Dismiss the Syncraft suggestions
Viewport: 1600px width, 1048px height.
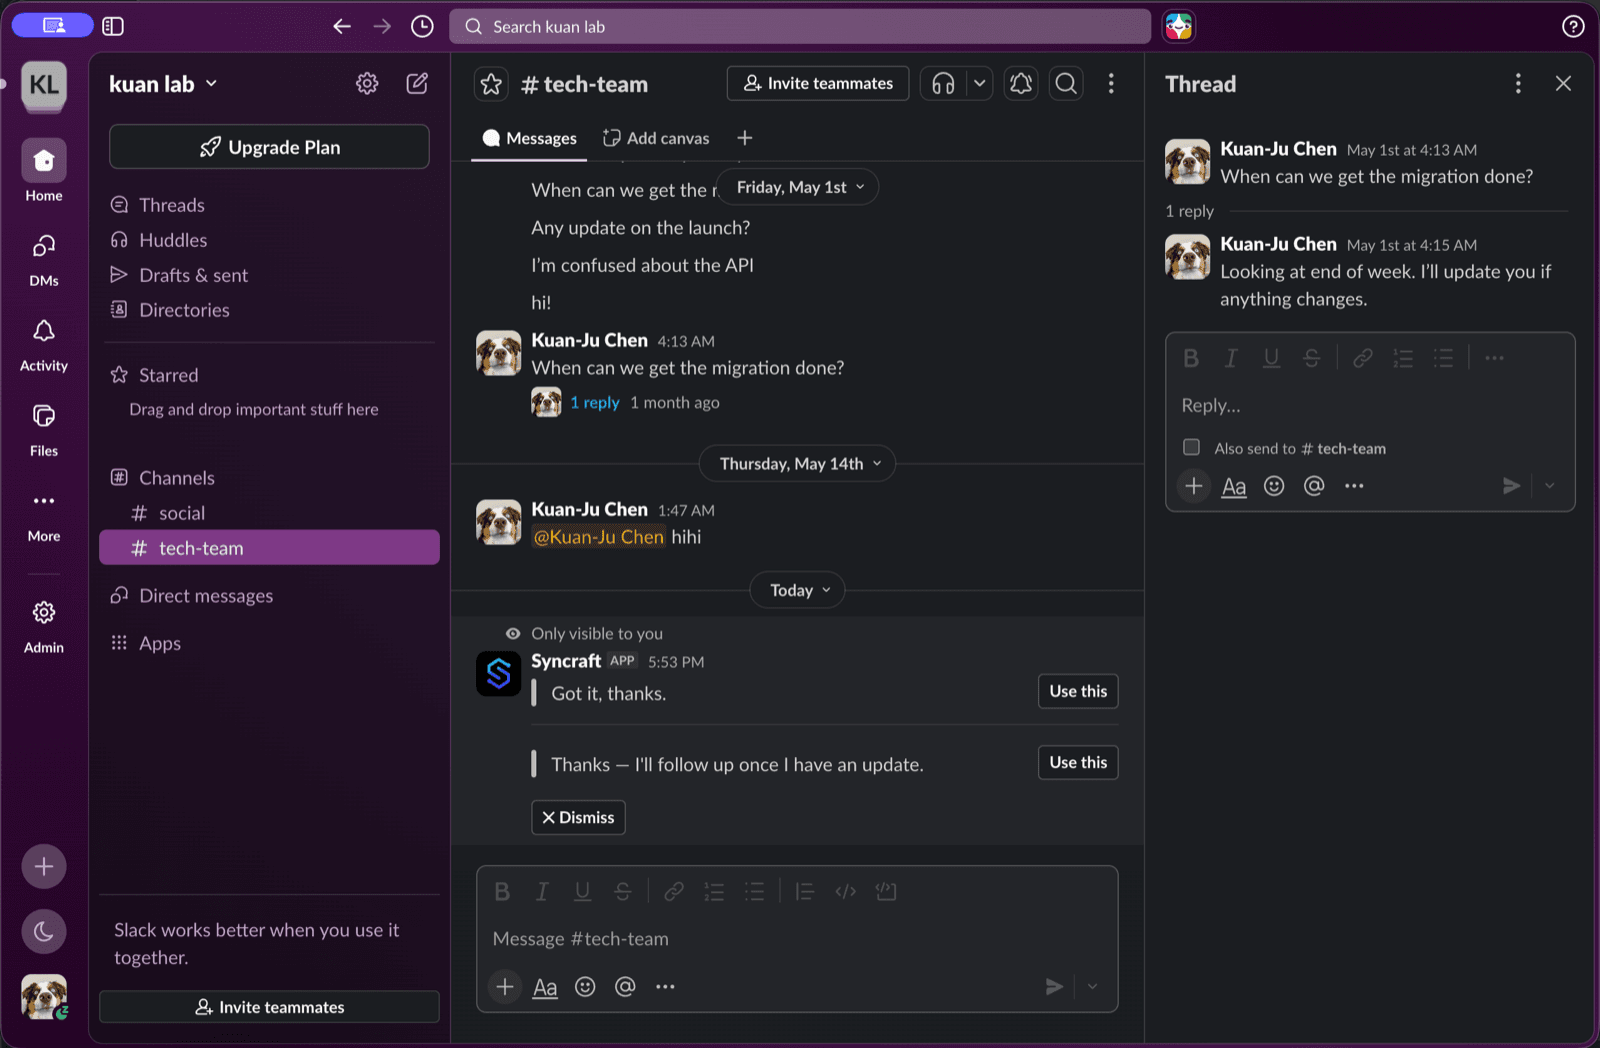[578, 817]
